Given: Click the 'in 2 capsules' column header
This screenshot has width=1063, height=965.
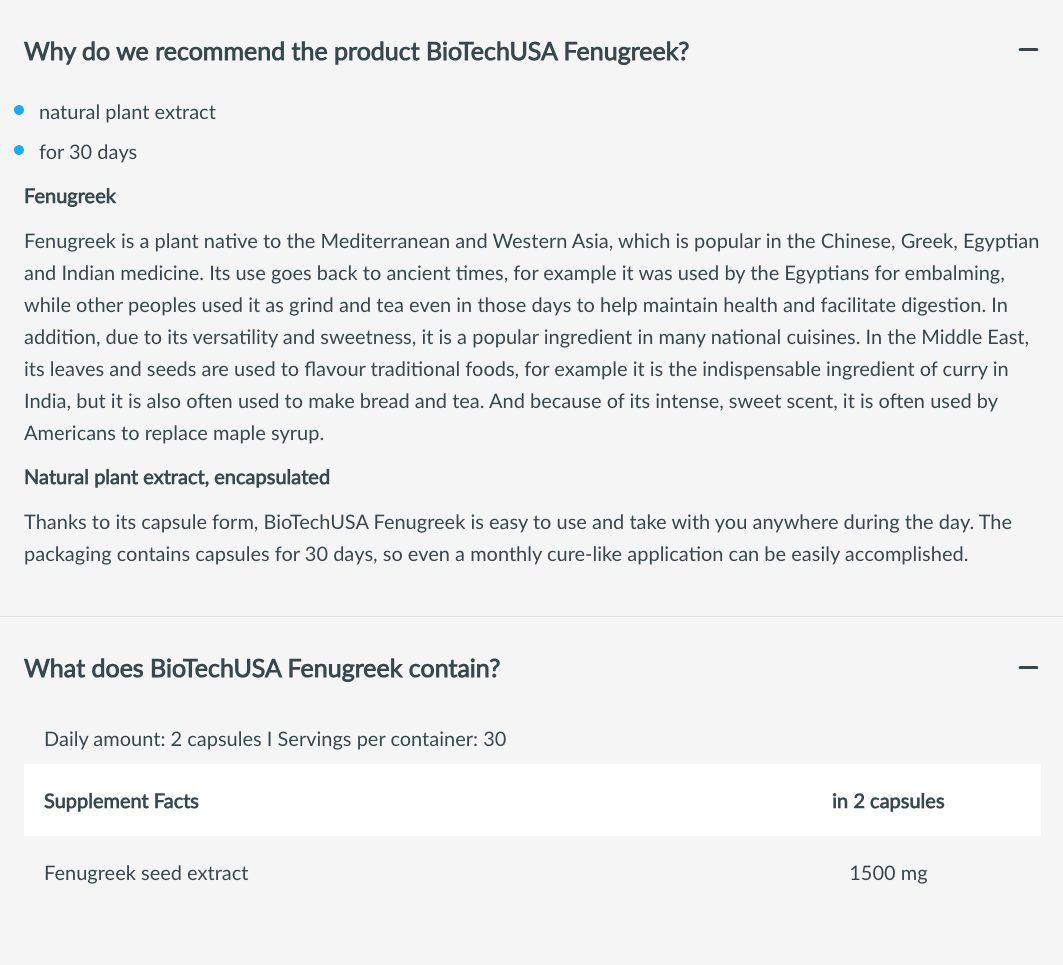Looking at the screenshot, I should coord(888,802).
